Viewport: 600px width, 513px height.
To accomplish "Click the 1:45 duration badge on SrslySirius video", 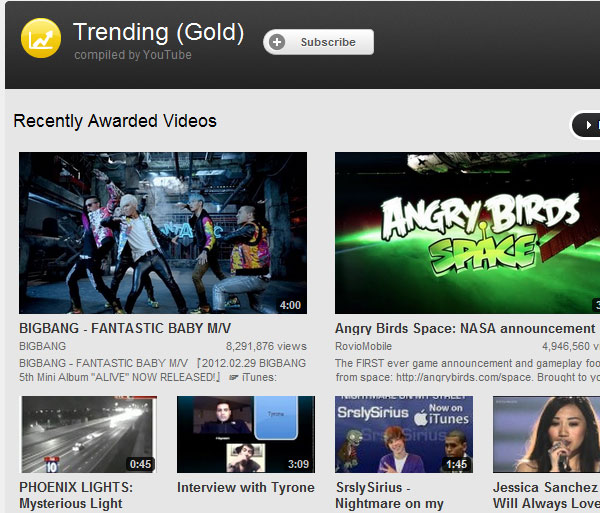I will tap(456, 464).
